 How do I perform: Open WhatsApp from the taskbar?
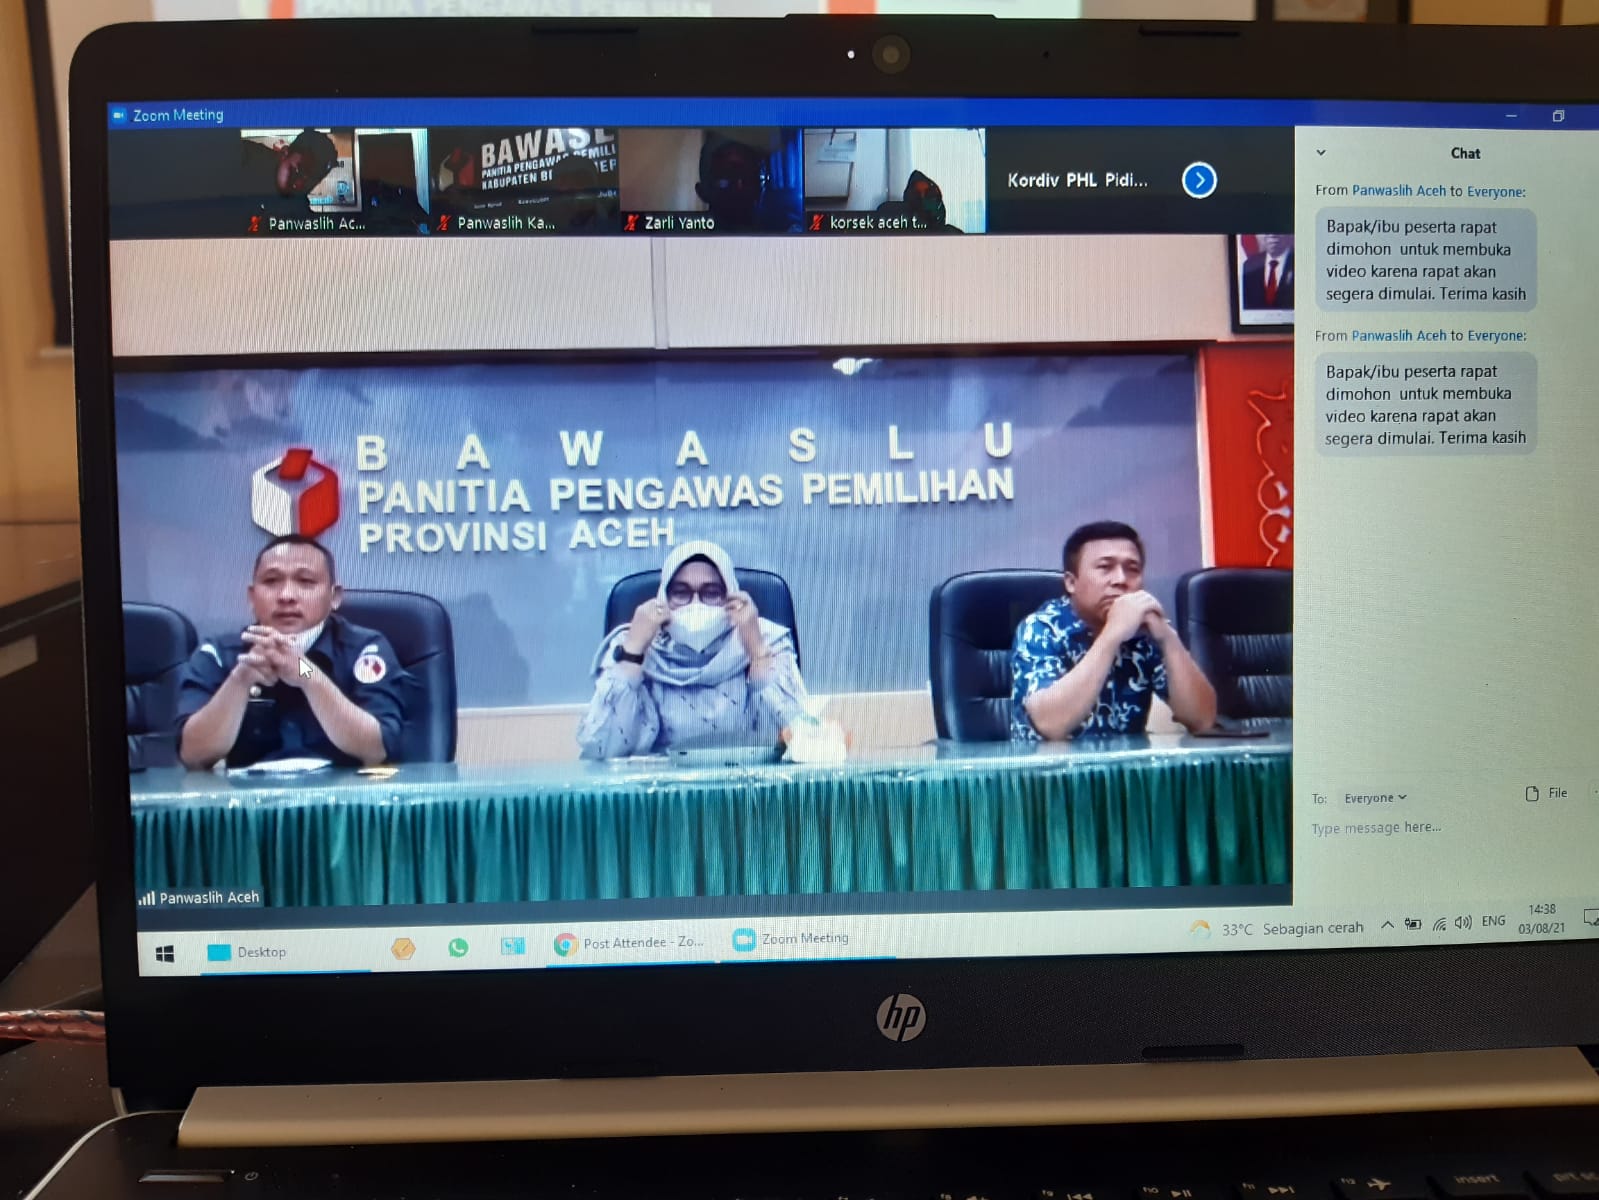458,947
